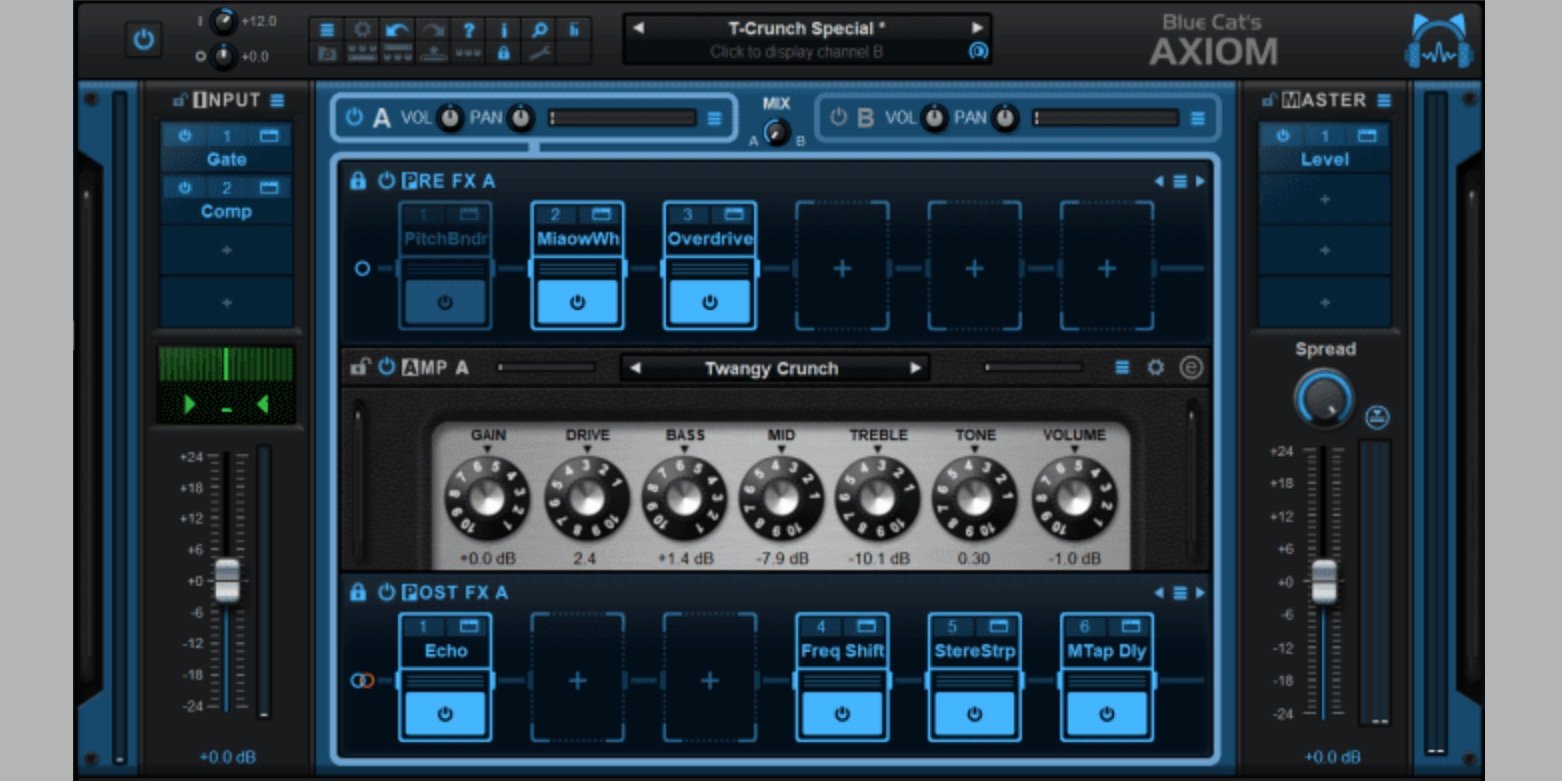Image resolution: width=1562 pixels, height=781 pixels.
Task: Click the padlock icon in top toolbar
Action: pyautogui.click(x=504, y=53)
